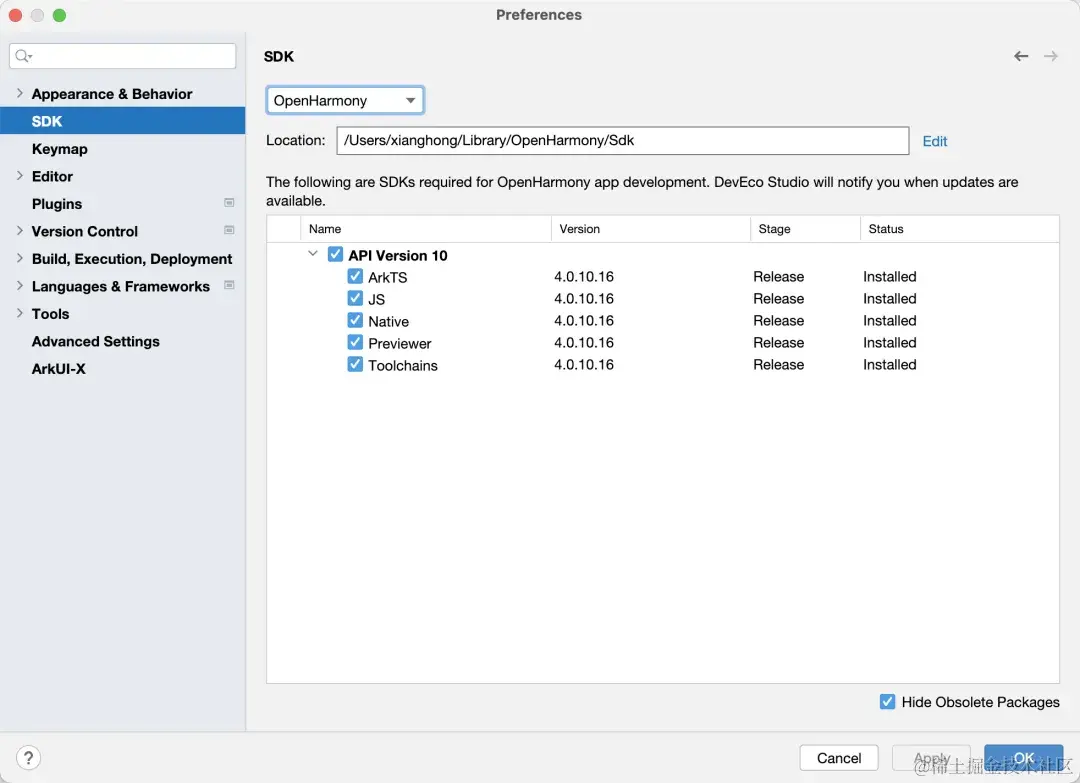The width and height of the screenshot is (1080, 783).
Task: Uncheck the ArkTS SDK checkbox
Action: click(355, 276)
